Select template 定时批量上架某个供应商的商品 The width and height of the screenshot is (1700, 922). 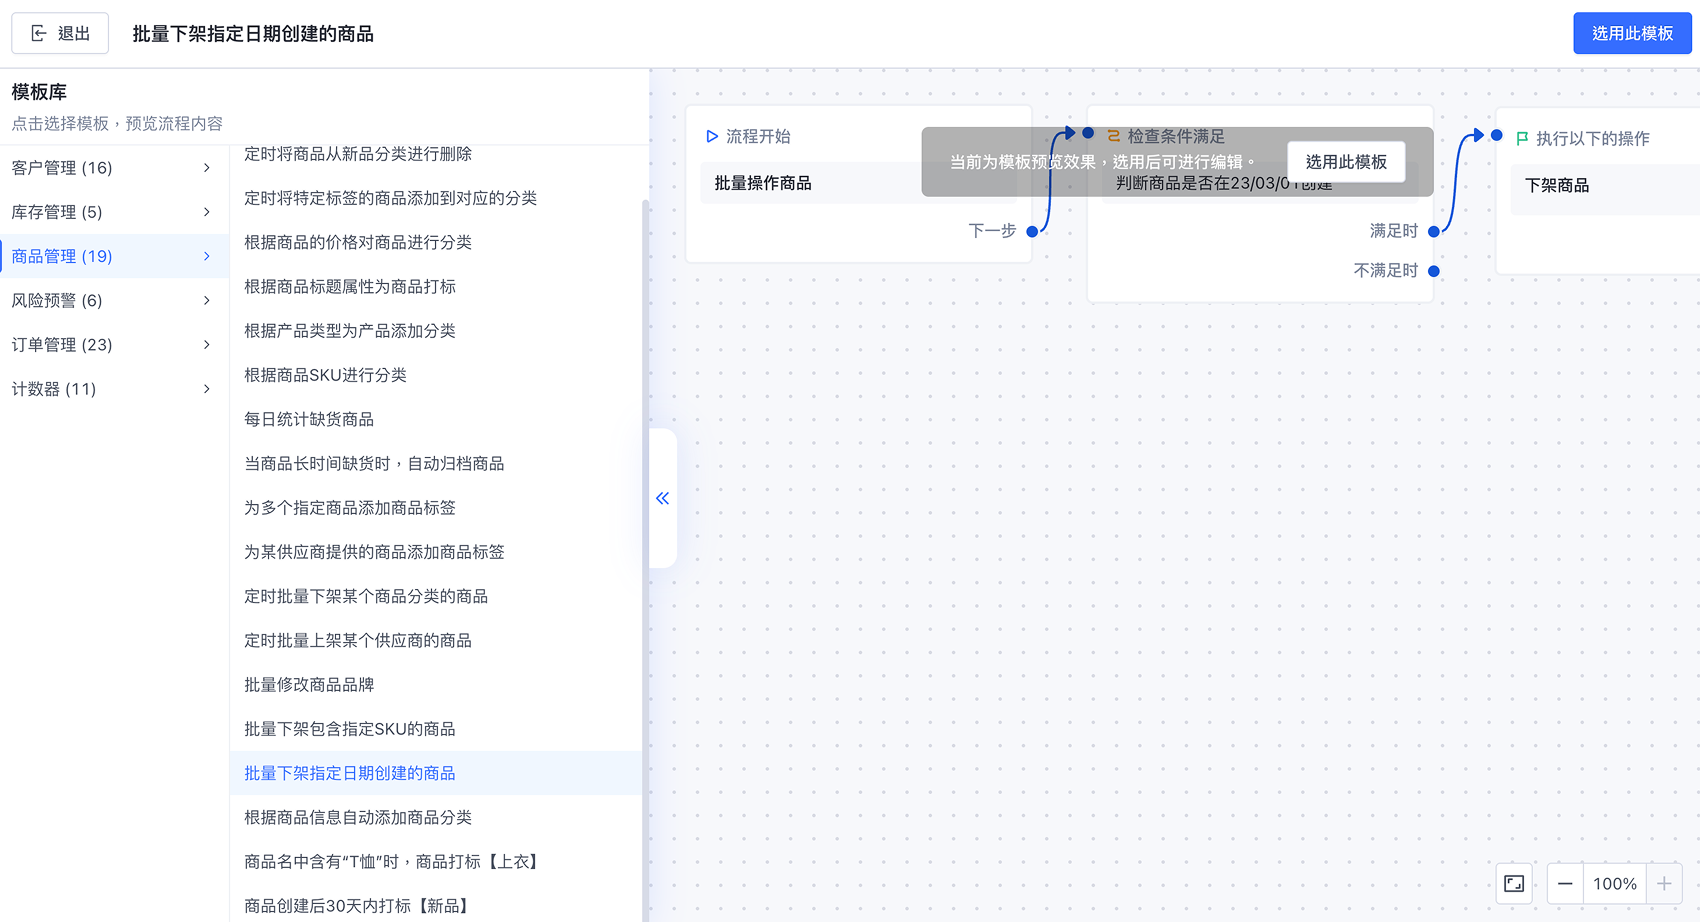[x=436, y=640]
